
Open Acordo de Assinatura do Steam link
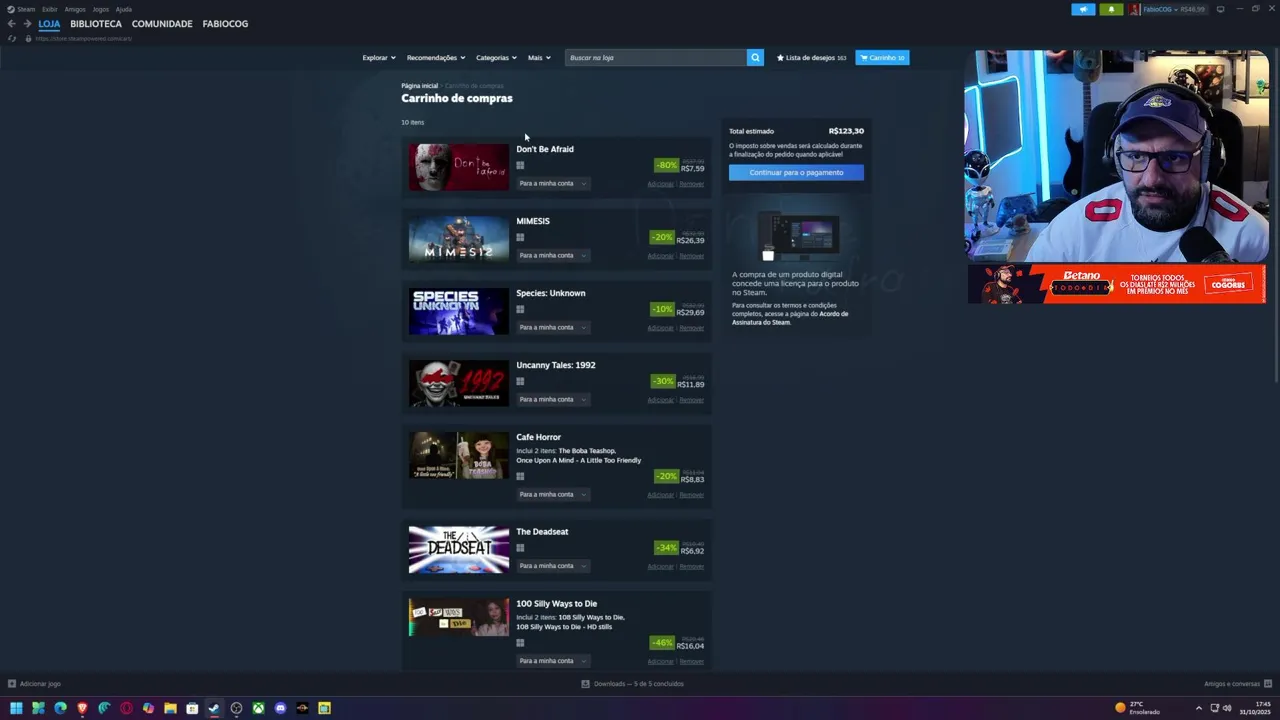[790, 318]
